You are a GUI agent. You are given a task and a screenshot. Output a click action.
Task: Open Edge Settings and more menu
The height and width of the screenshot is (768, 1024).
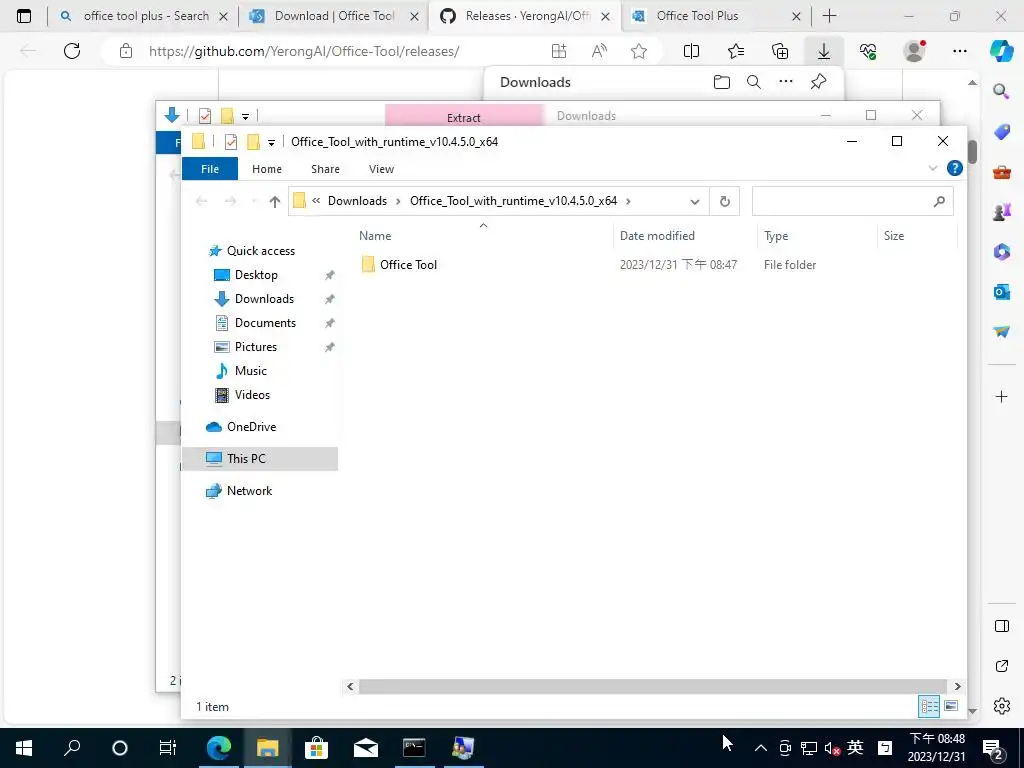click(959, 51)
